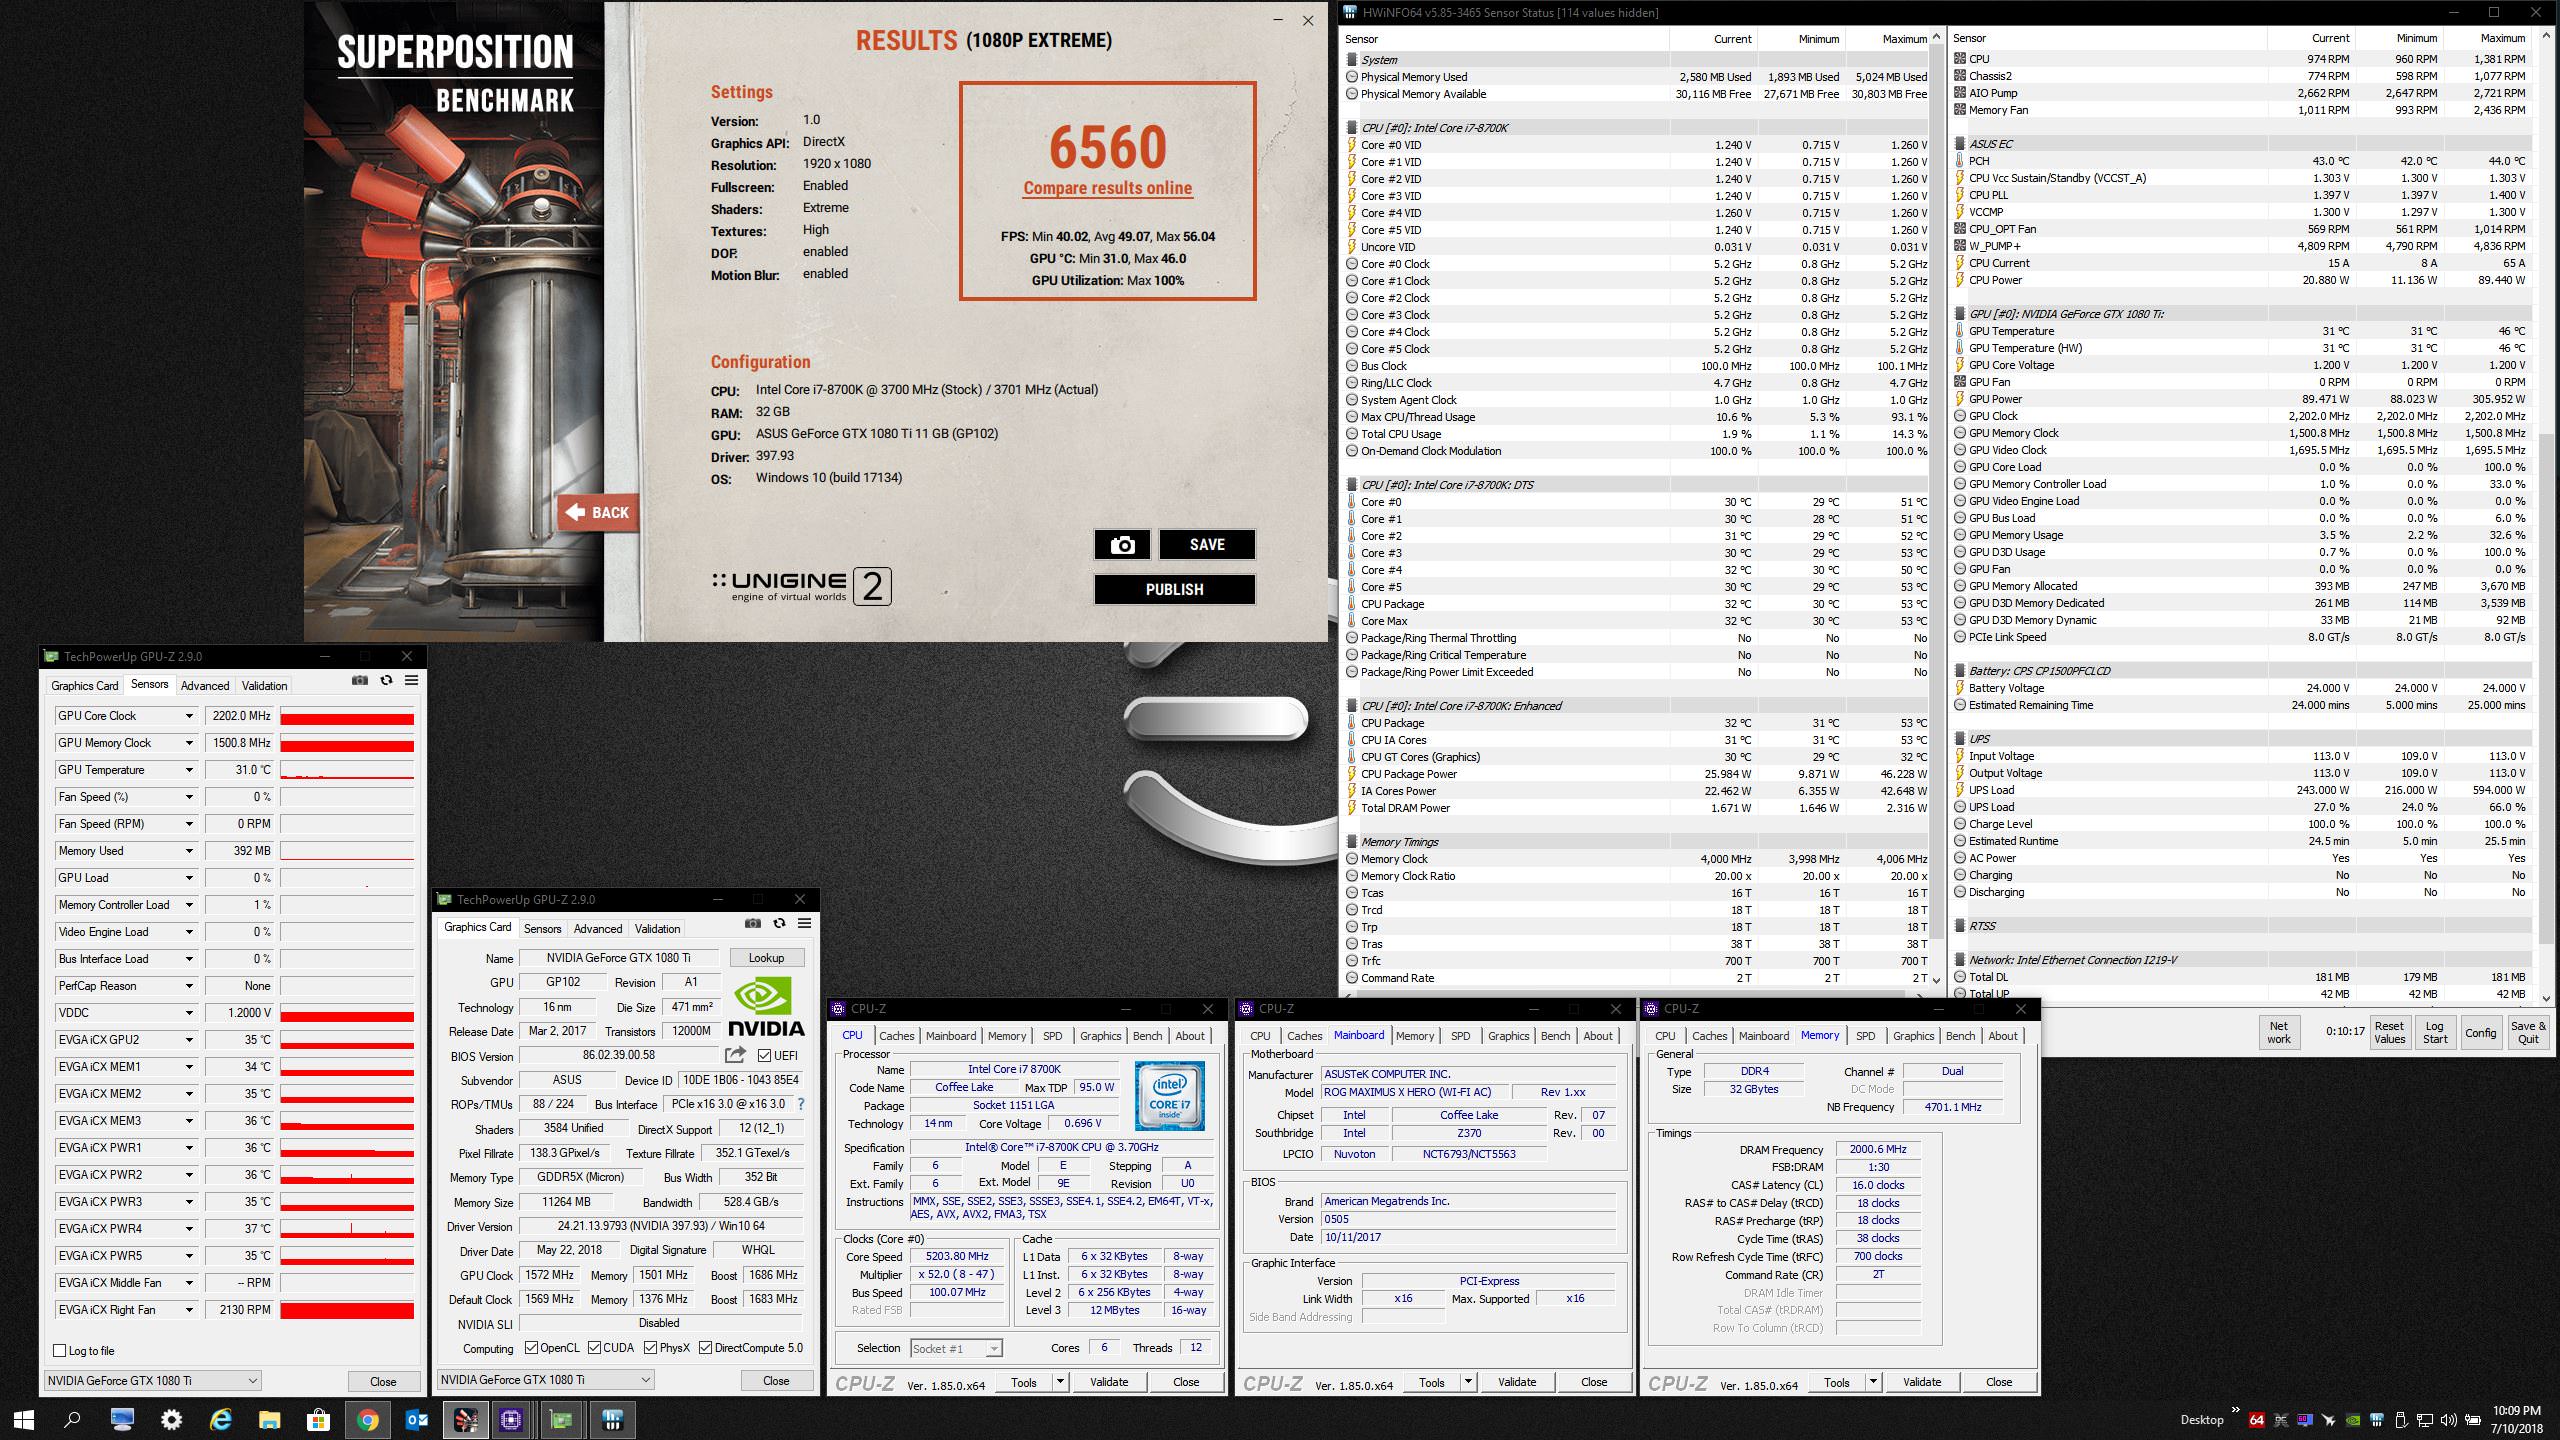Image resolution: width=2560 pixels, height=1440 pixels.
Task: Switch to the Advanced tab in GPU-Z Sensors window
Action: point(205,686)
